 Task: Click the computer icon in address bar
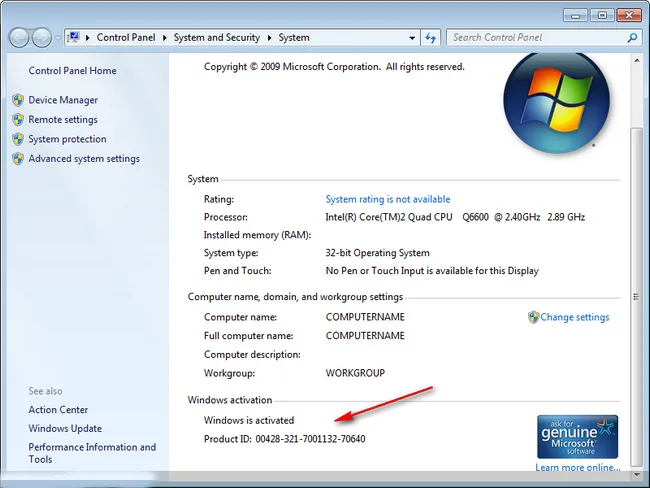click(73, 37)
